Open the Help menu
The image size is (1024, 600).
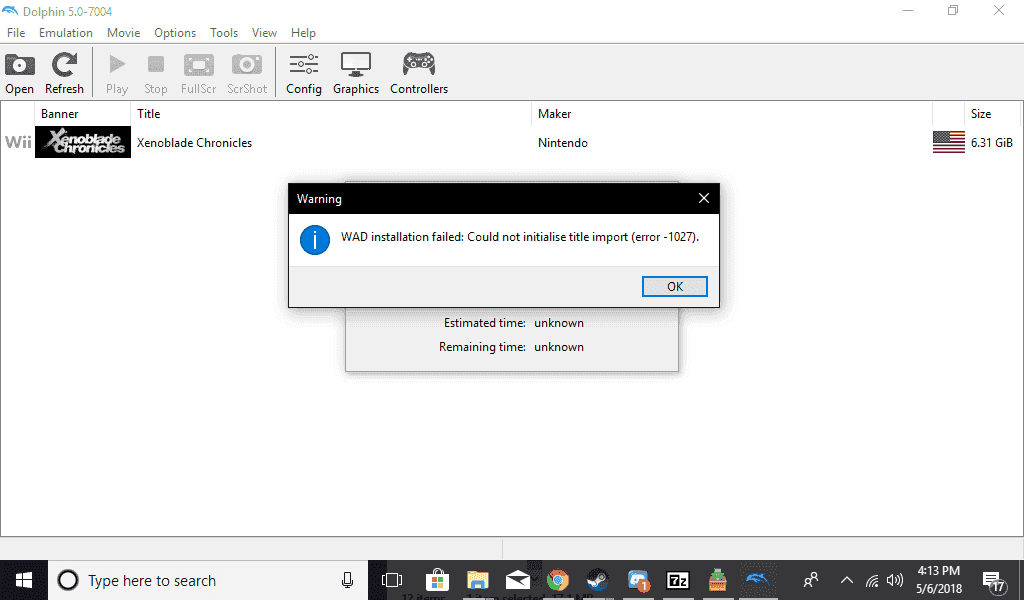303,33
